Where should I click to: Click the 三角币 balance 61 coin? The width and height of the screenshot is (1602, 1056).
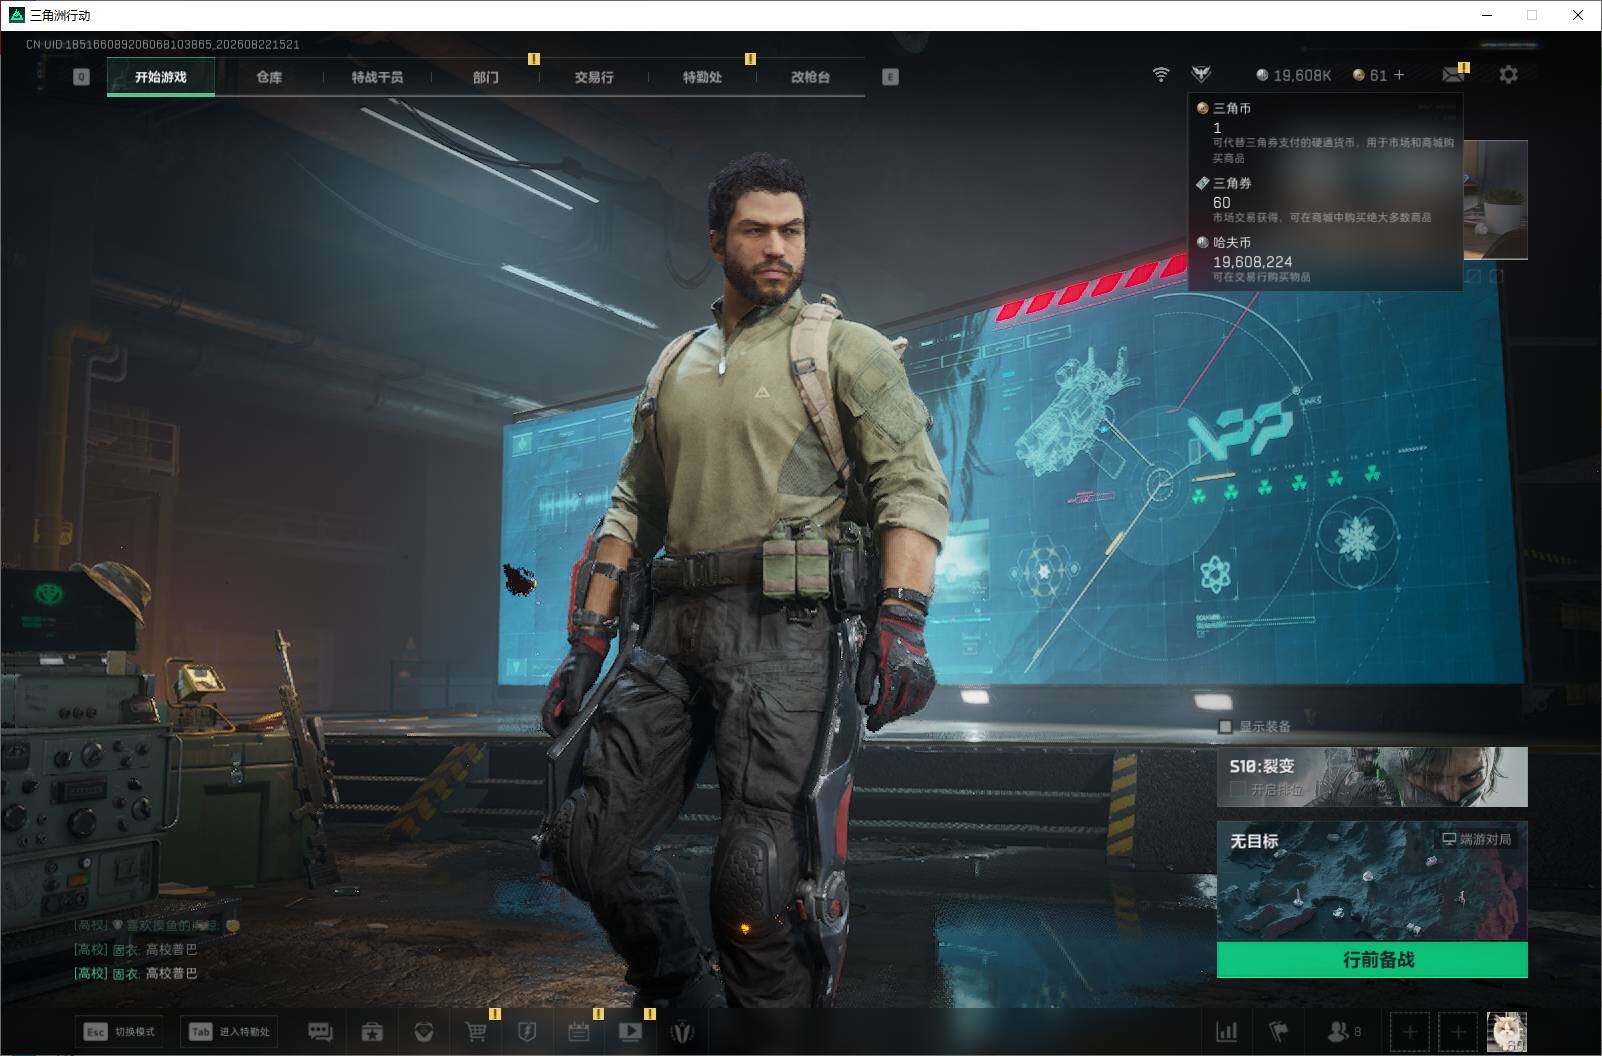[1370, 75]
